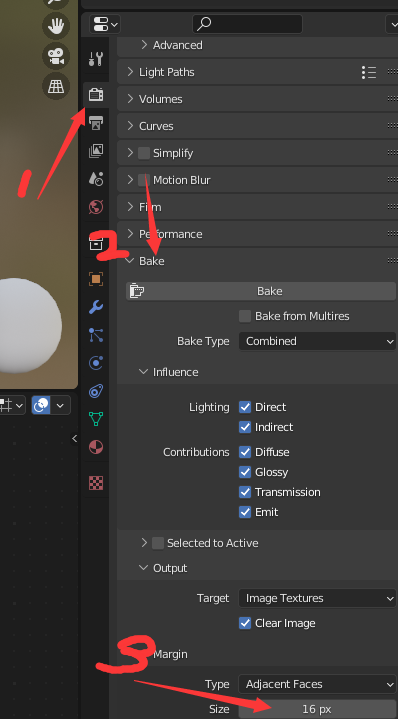Collapse the Influence subpanel

(144, 372)
